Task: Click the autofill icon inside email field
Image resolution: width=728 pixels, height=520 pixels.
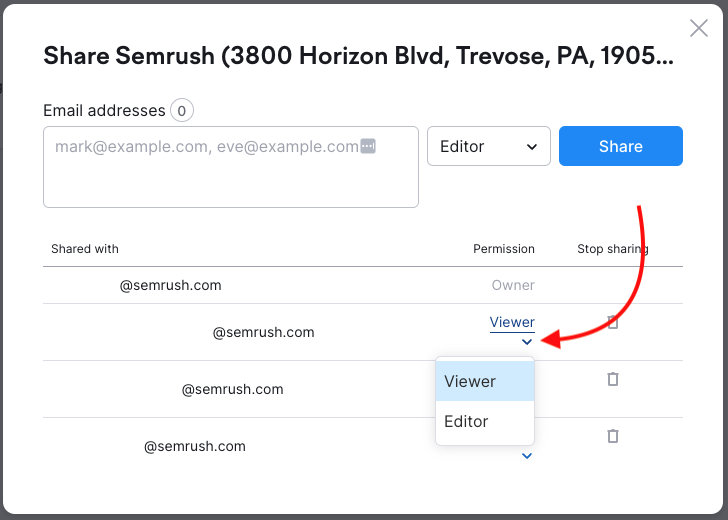Action: tap(368, 147)
